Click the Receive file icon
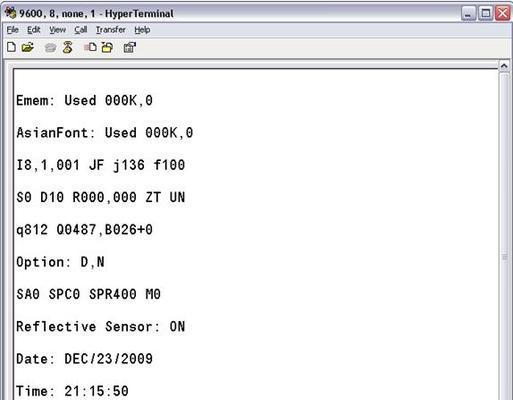The width and height of the screenshot is (513, 400). [107, 47]
